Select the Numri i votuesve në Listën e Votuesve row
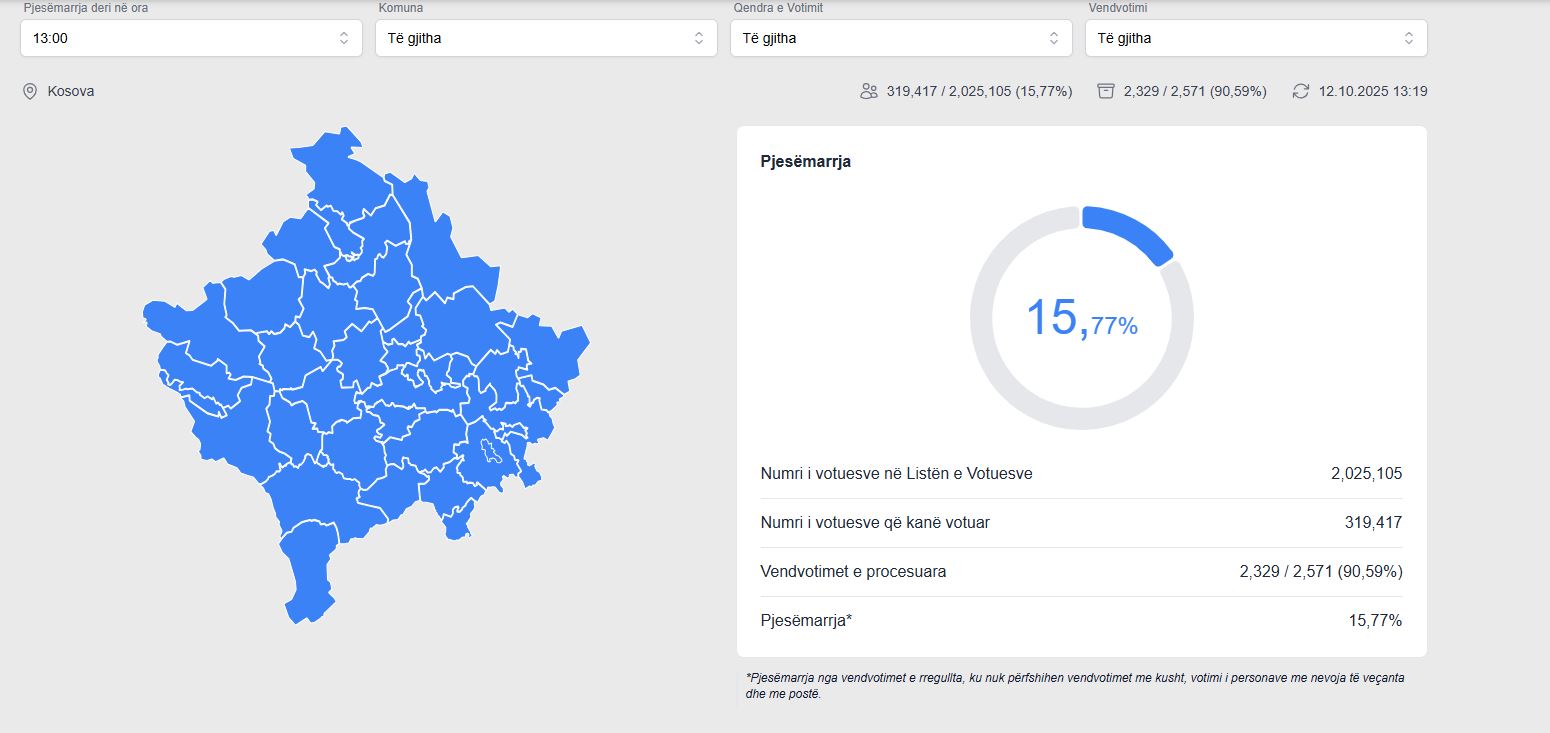The image size is (1550, 733). (1081, 474)
